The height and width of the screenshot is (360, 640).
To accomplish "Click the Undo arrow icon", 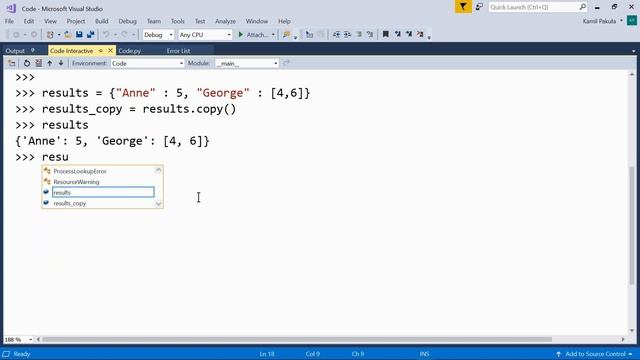I will click(x=106, y=35).
